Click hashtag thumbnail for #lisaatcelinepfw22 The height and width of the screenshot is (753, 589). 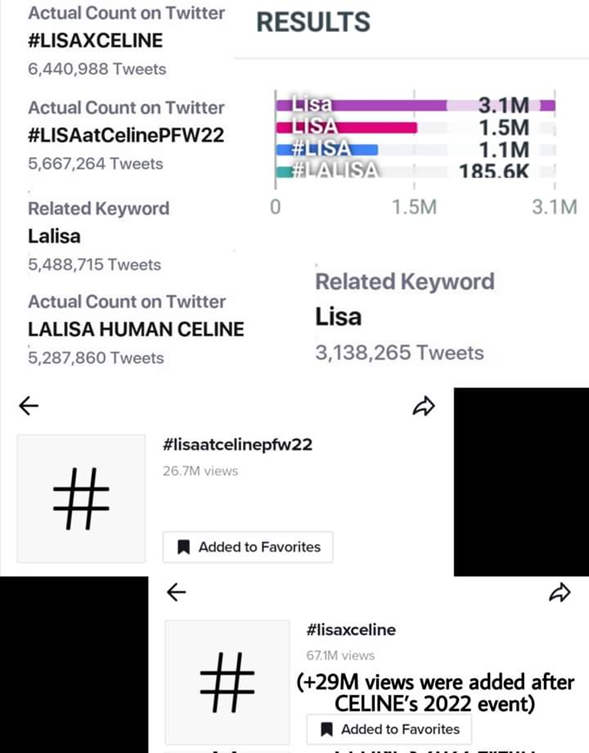click(x=81, y=498)
